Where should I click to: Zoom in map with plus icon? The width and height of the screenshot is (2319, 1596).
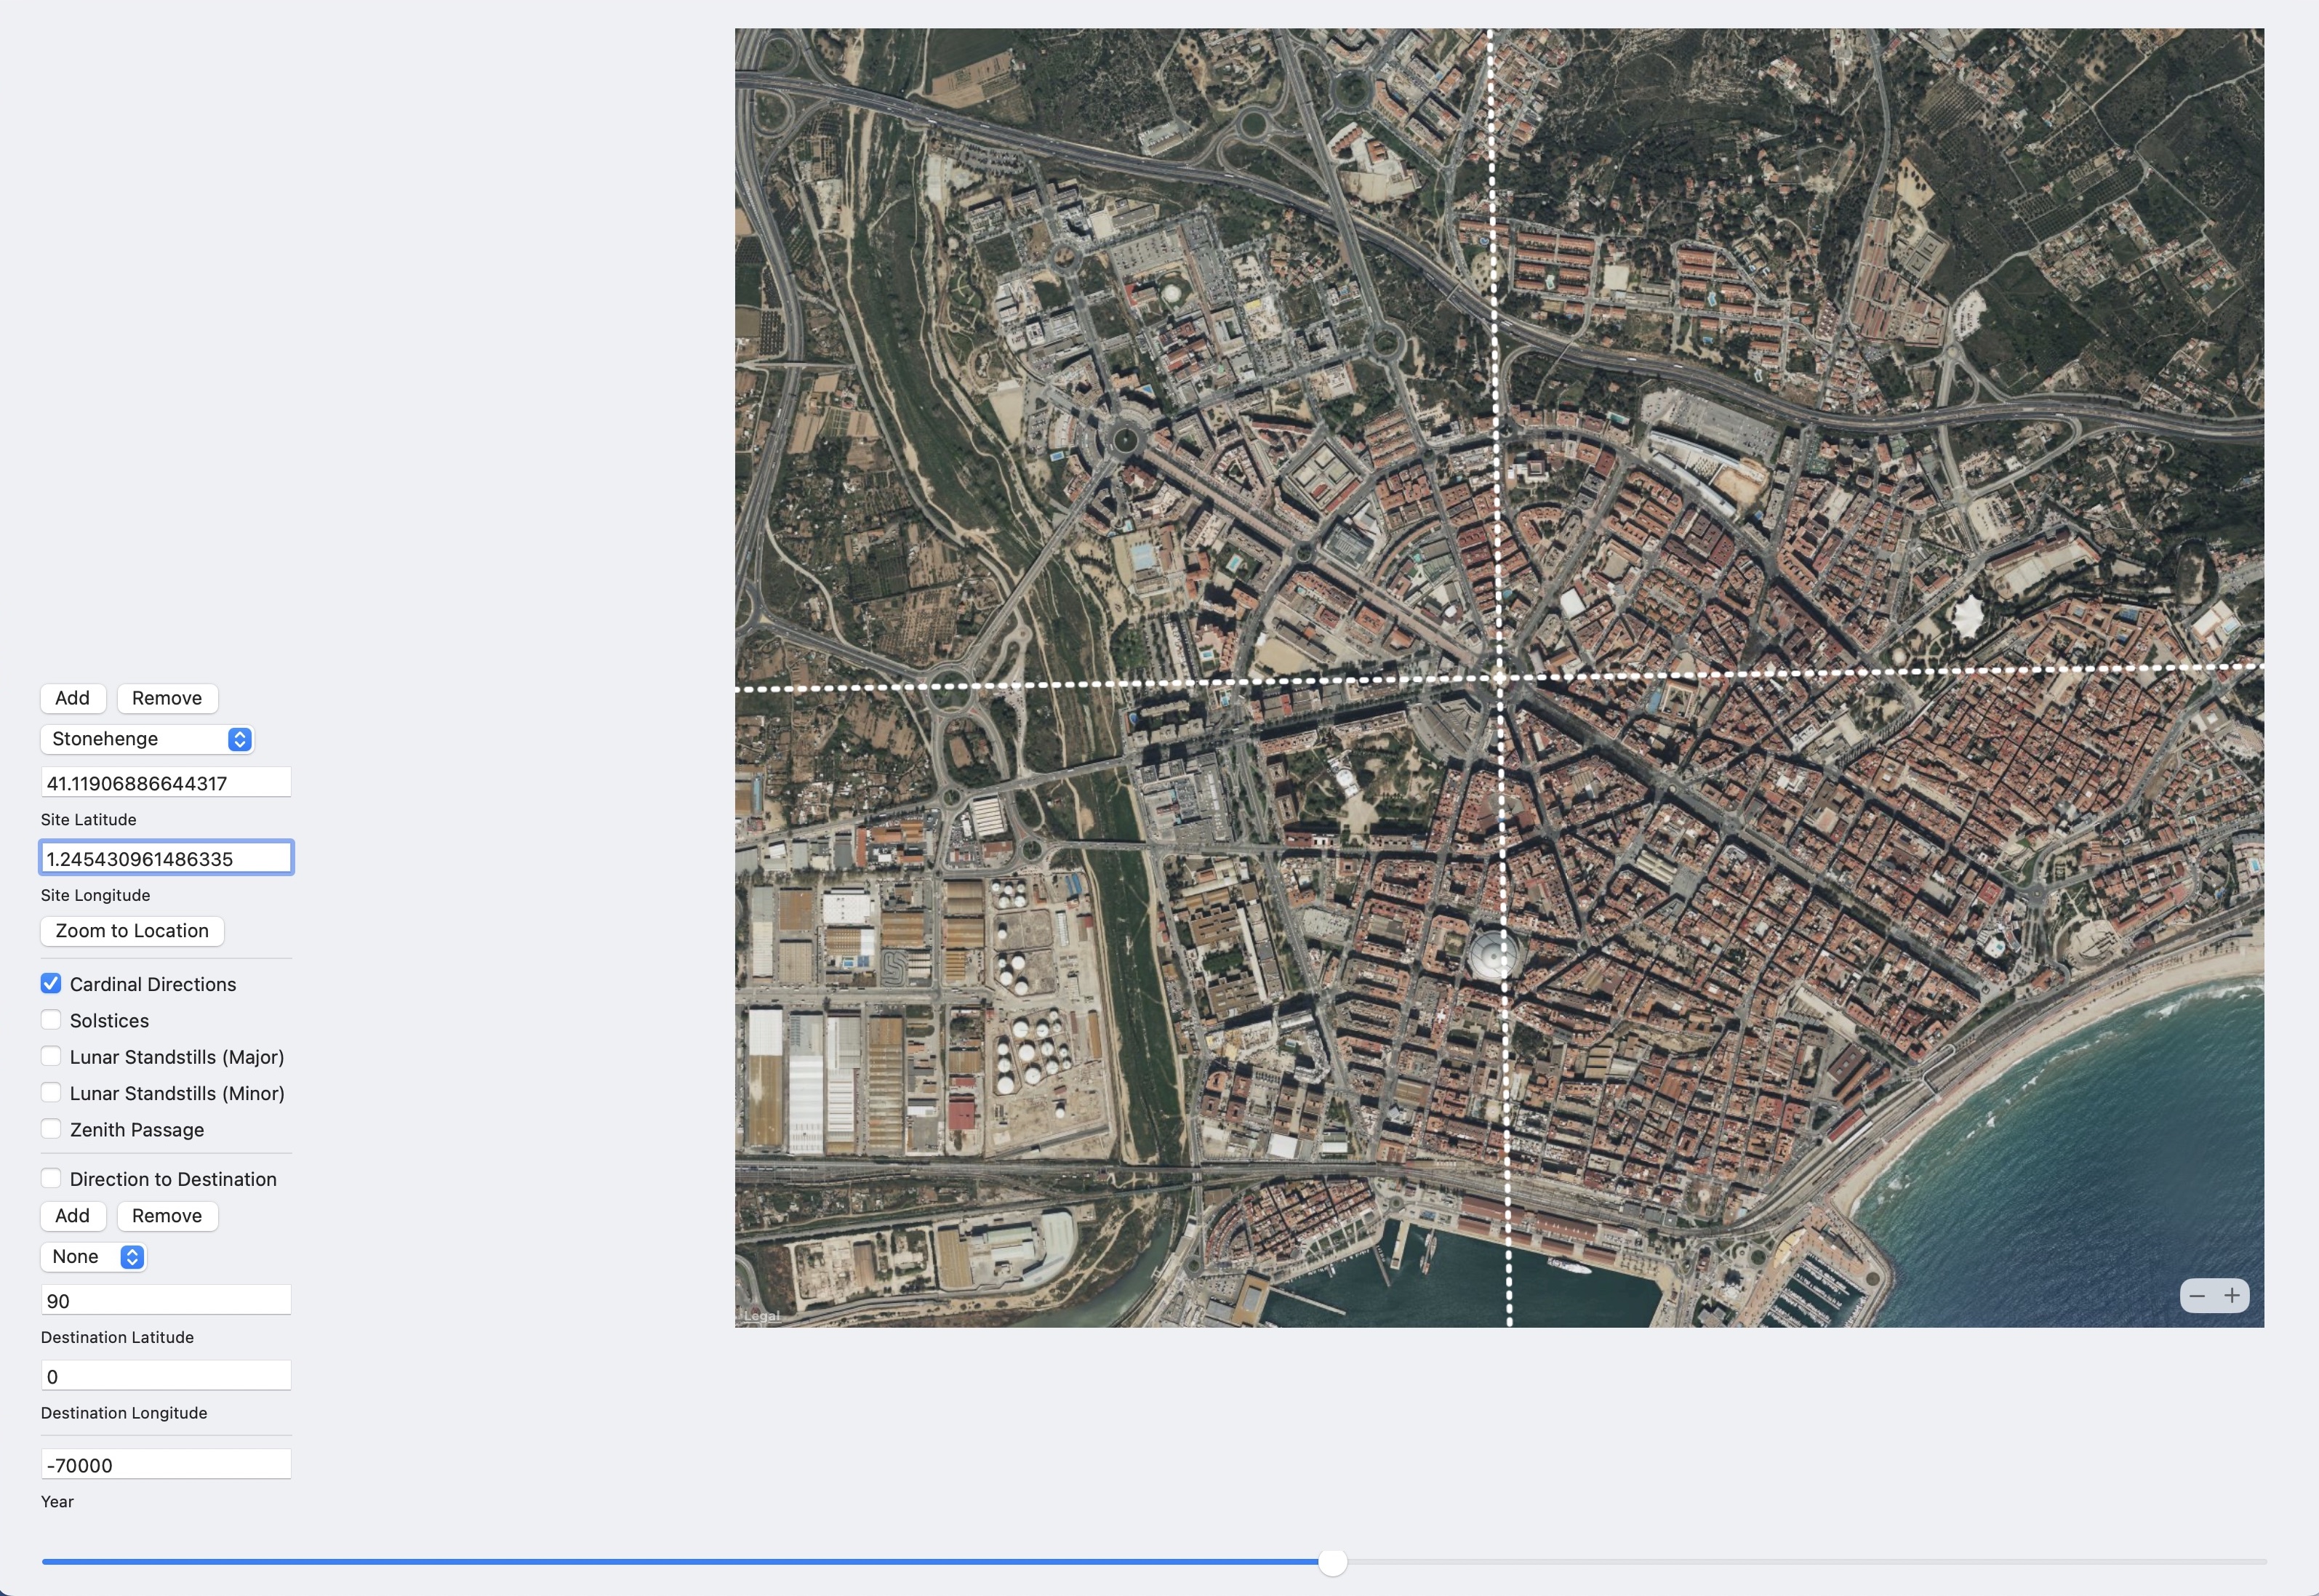click(x=2232, y=1296)
